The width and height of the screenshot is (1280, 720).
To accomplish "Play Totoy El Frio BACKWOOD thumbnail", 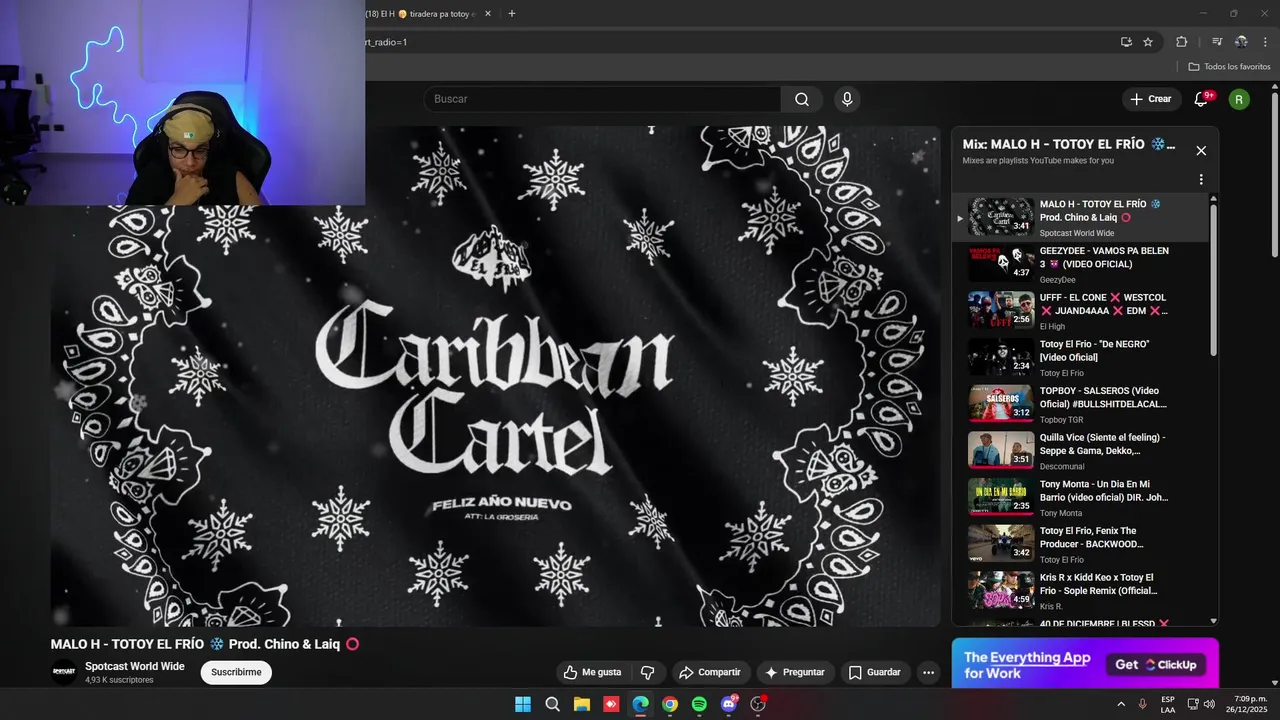I will click(1001, 543).
